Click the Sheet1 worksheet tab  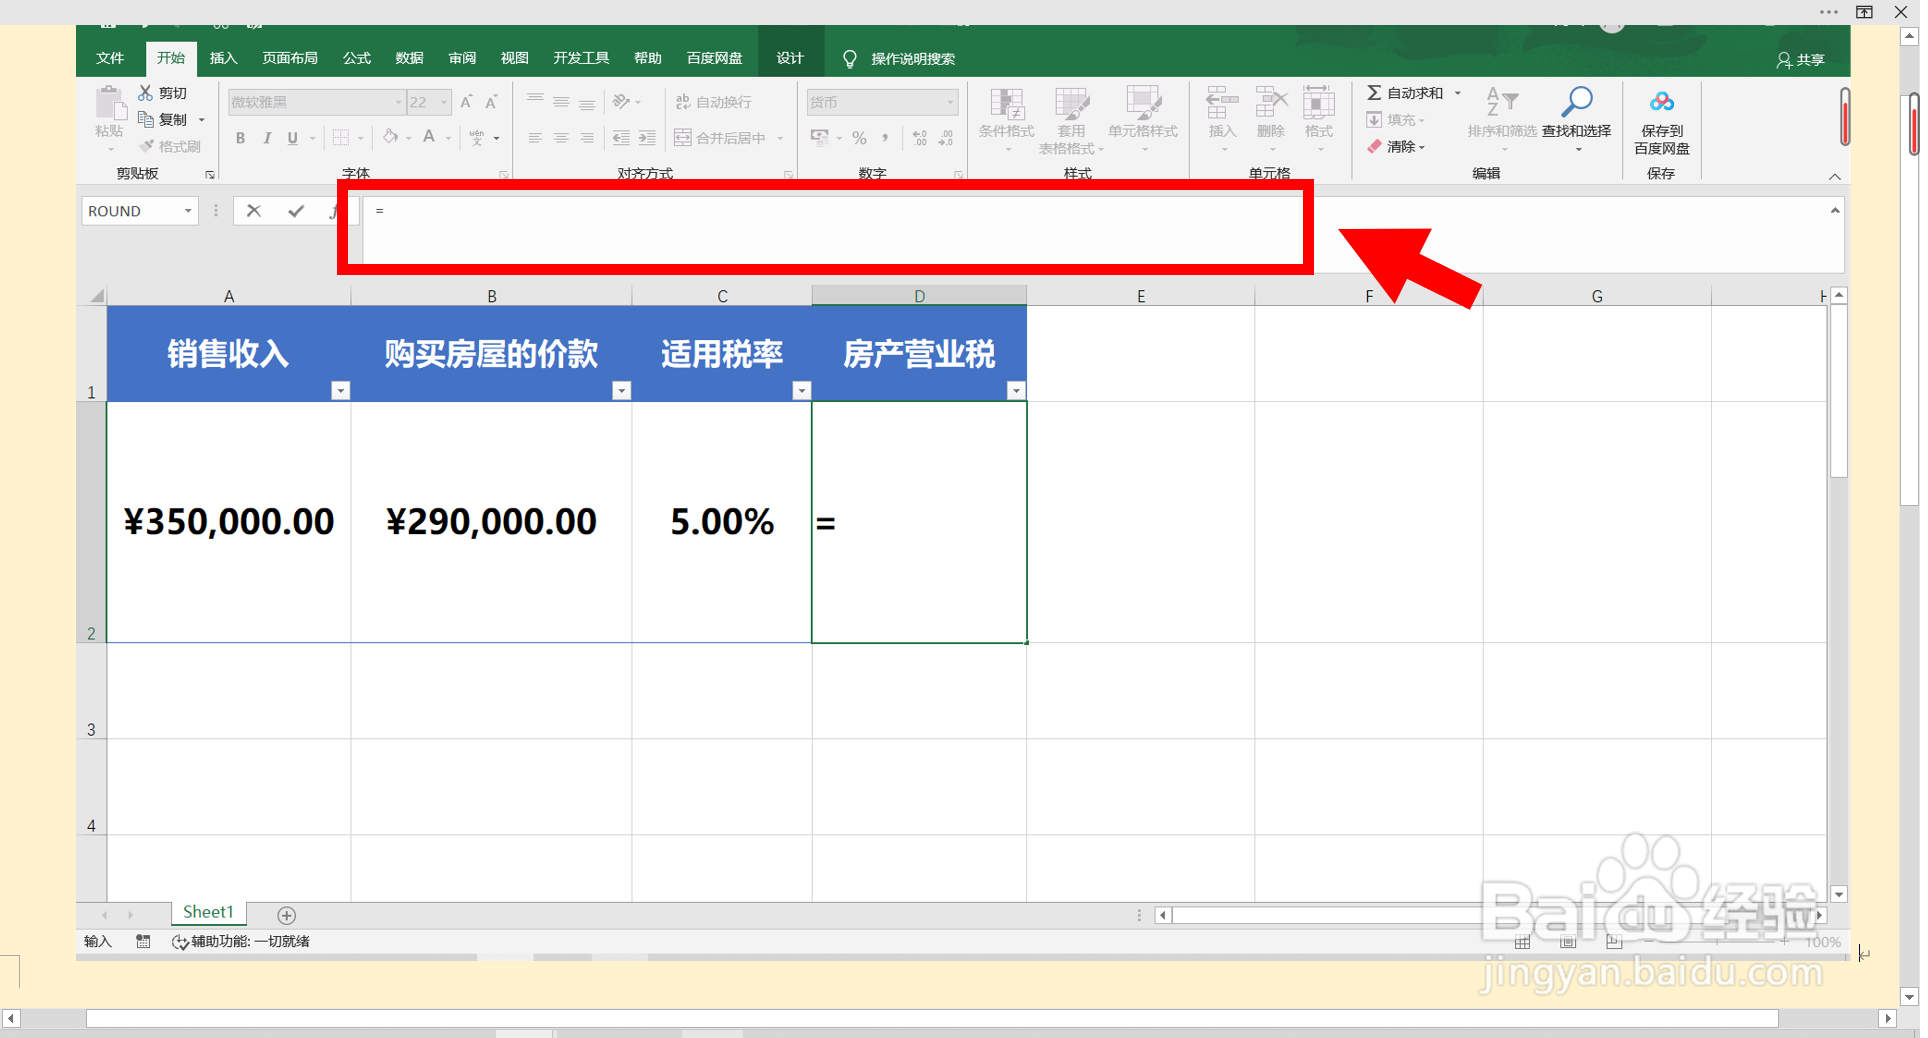pos(207,912)
